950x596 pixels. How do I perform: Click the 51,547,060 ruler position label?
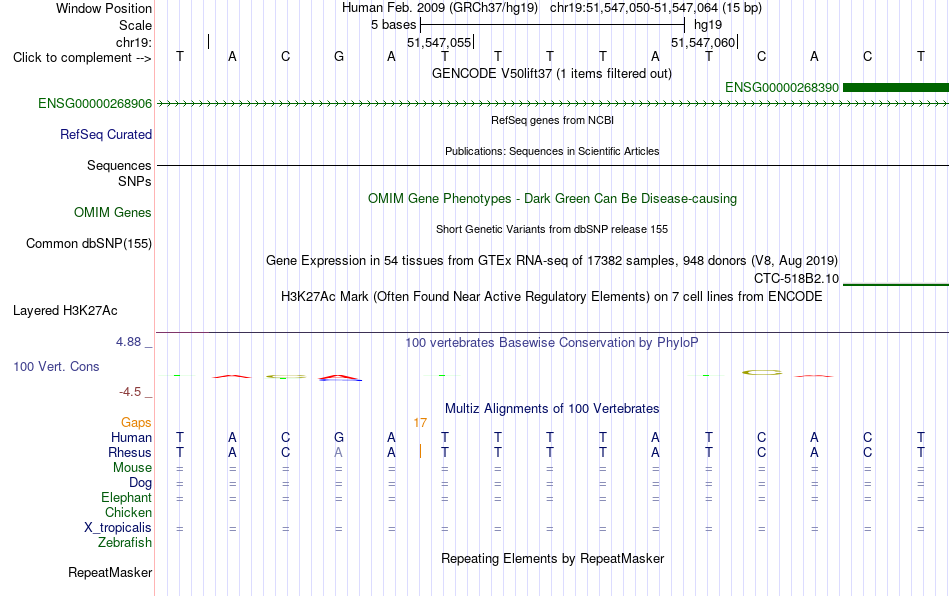pyautogui.click(x=703, y=42)
